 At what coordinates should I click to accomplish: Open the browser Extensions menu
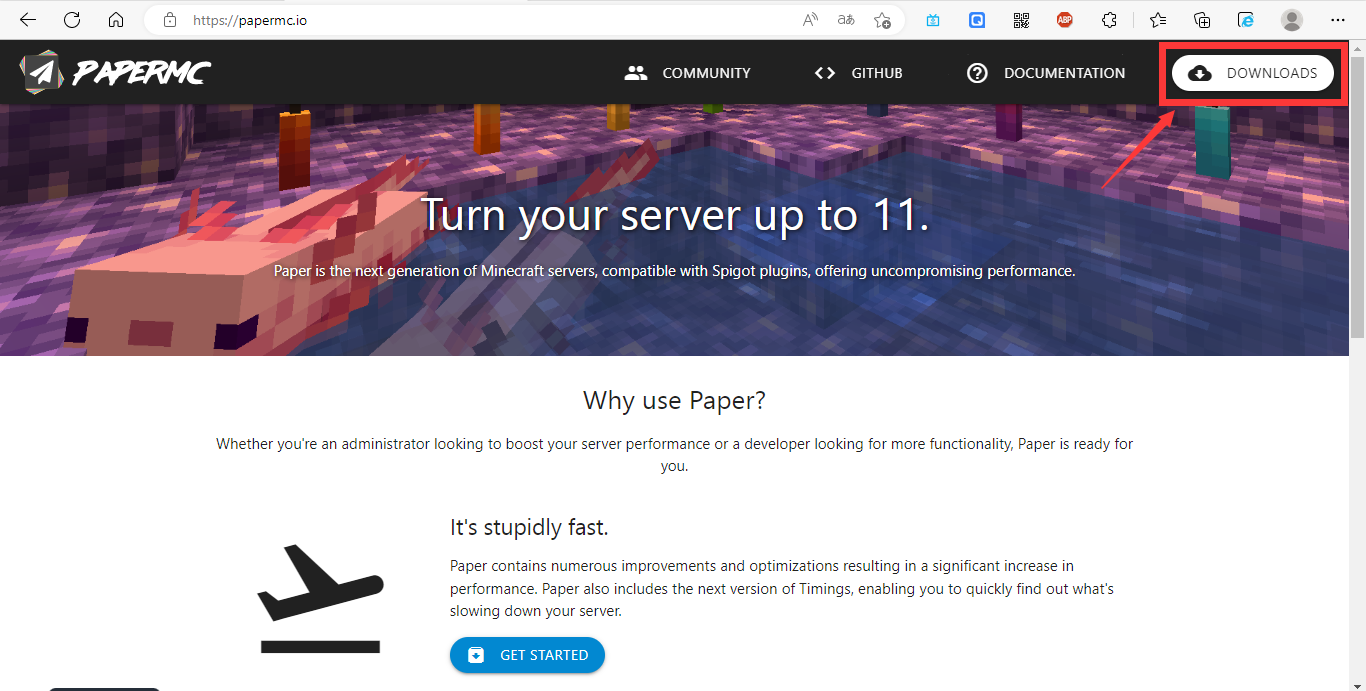(1109, 20)
